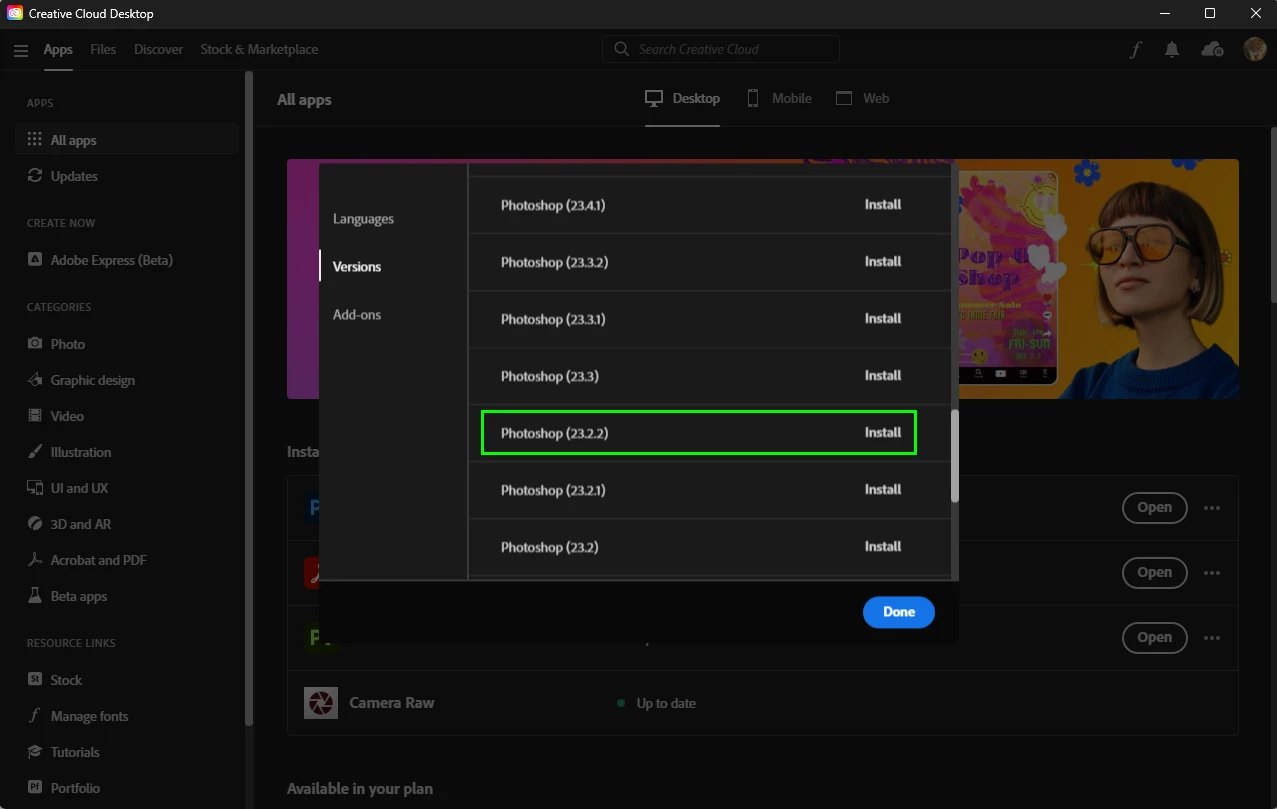Screen dimensions: 1277x809
Task: Open Beta apps in sidebar
Action: click(x=67, y=596)
